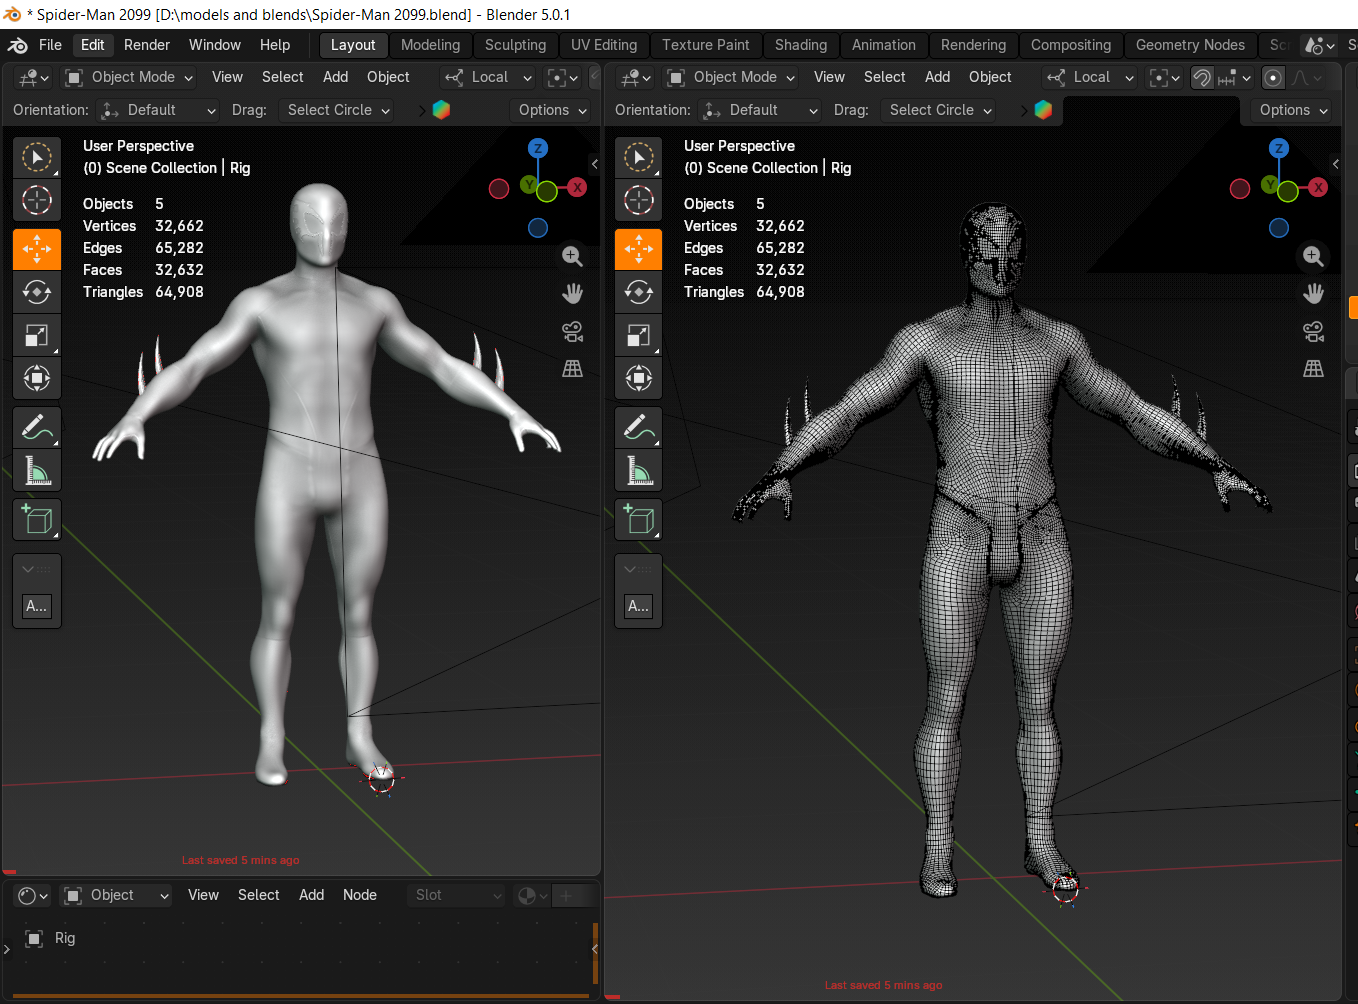Image resolution: width=1358 pixels, height=1004 pixels.
Task: Select the Annotate tool in left viewport
Action: pyautogui.click(x=37, y=427)
